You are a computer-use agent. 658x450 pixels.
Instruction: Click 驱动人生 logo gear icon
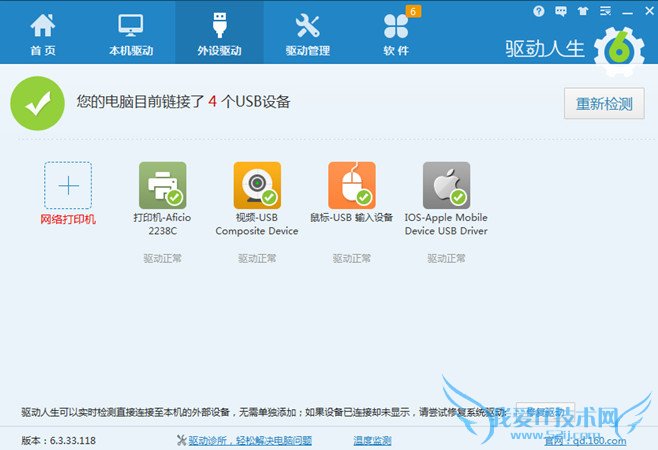tap(619, 50)
